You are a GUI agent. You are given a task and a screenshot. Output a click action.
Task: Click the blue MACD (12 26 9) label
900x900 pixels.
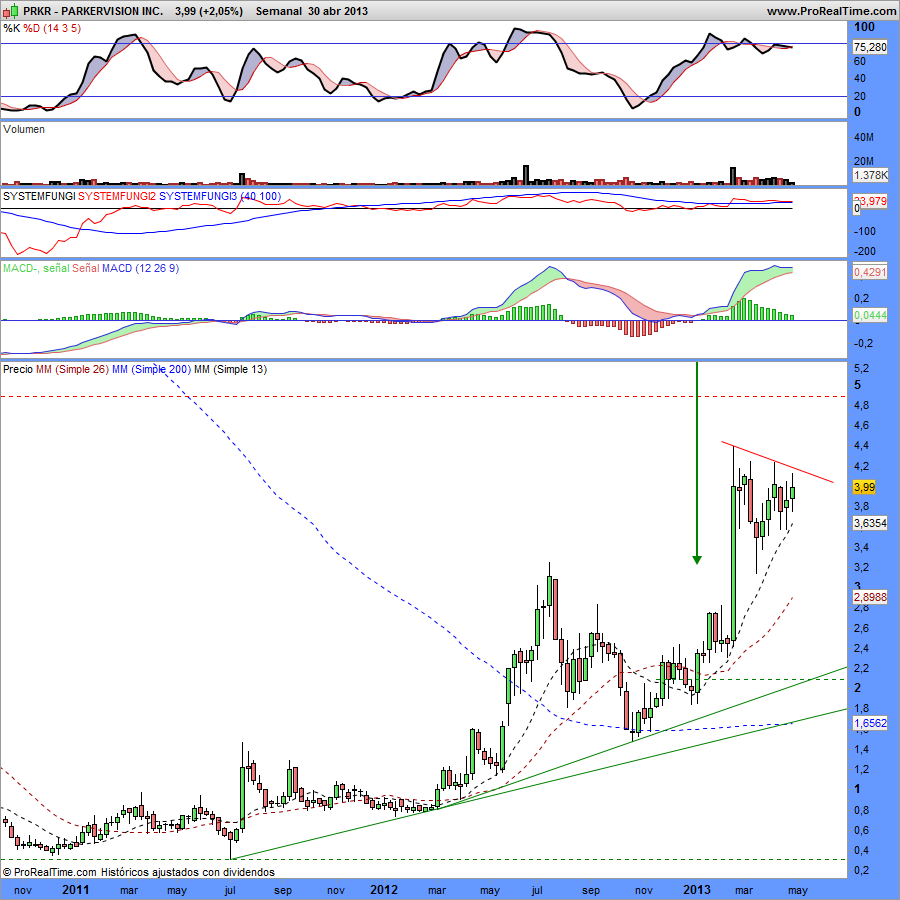coord(141,268)
